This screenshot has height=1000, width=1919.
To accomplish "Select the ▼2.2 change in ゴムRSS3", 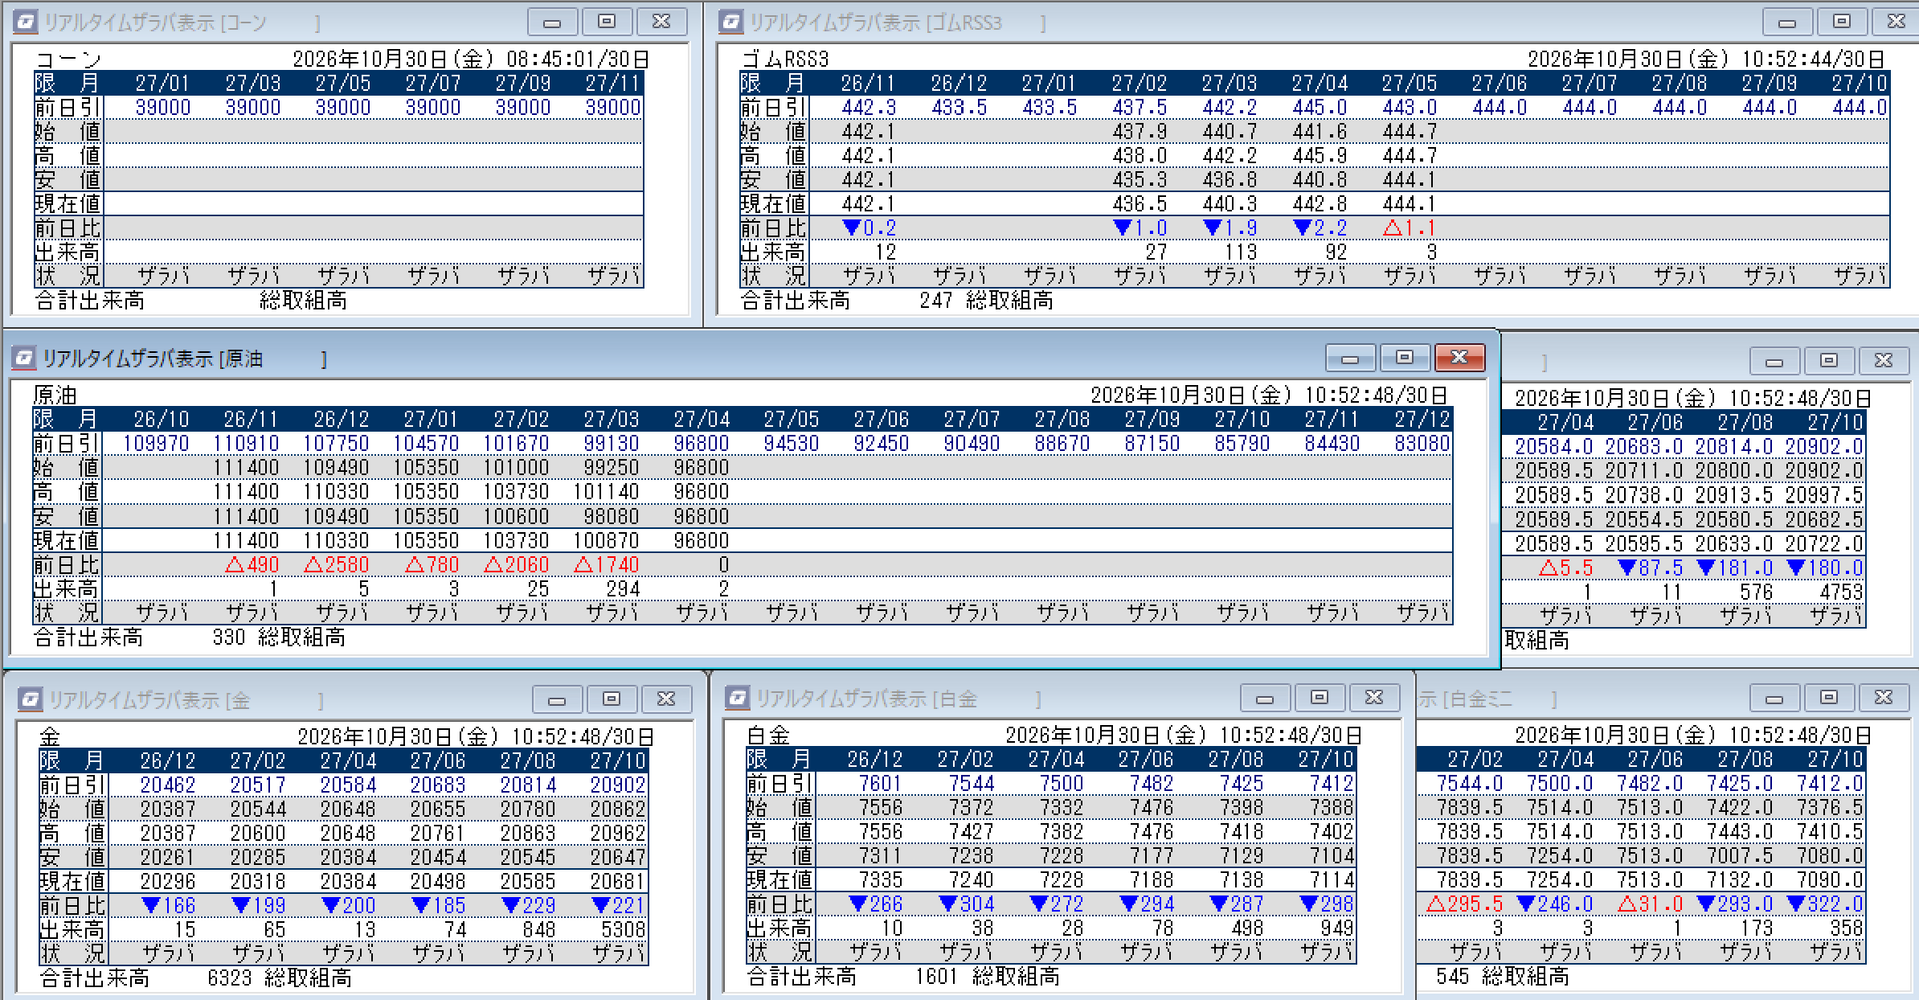I will coord(1320,228).
